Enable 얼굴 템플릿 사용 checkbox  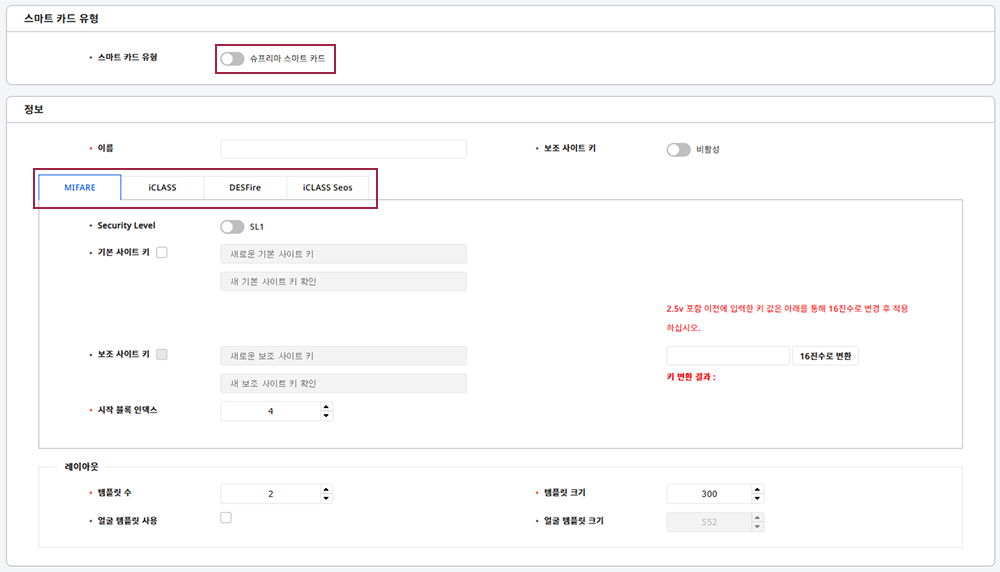coord(226,518)
